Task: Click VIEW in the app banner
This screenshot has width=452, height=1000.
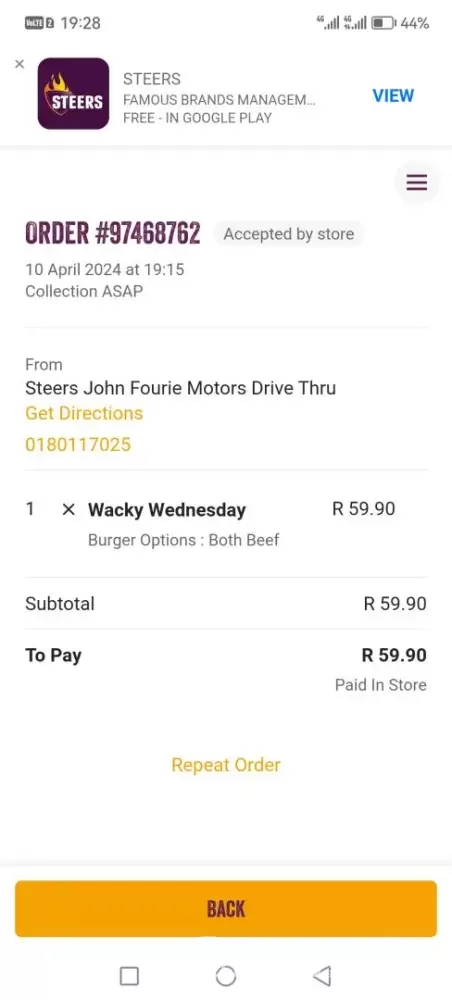Action: pyautogui.click(x=393, y=96)
